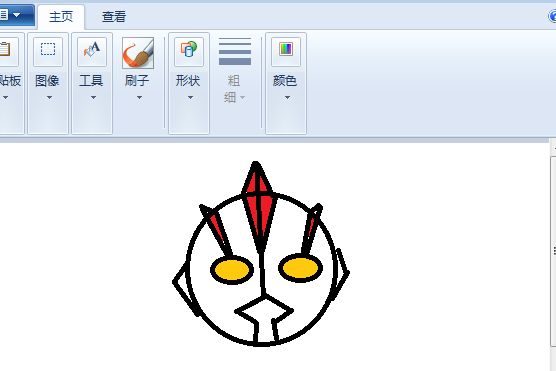The height and width of the screenshot is (371, 556).
Task: Click the left yellow eye in drawing
Action: coord(232,270)
